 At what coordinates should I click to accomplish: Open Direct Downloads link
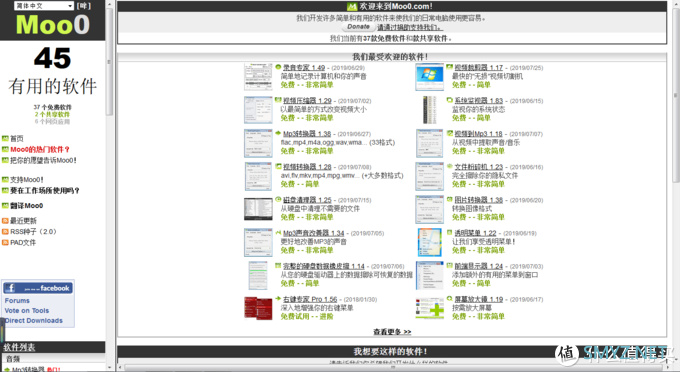tap(34, 320)
